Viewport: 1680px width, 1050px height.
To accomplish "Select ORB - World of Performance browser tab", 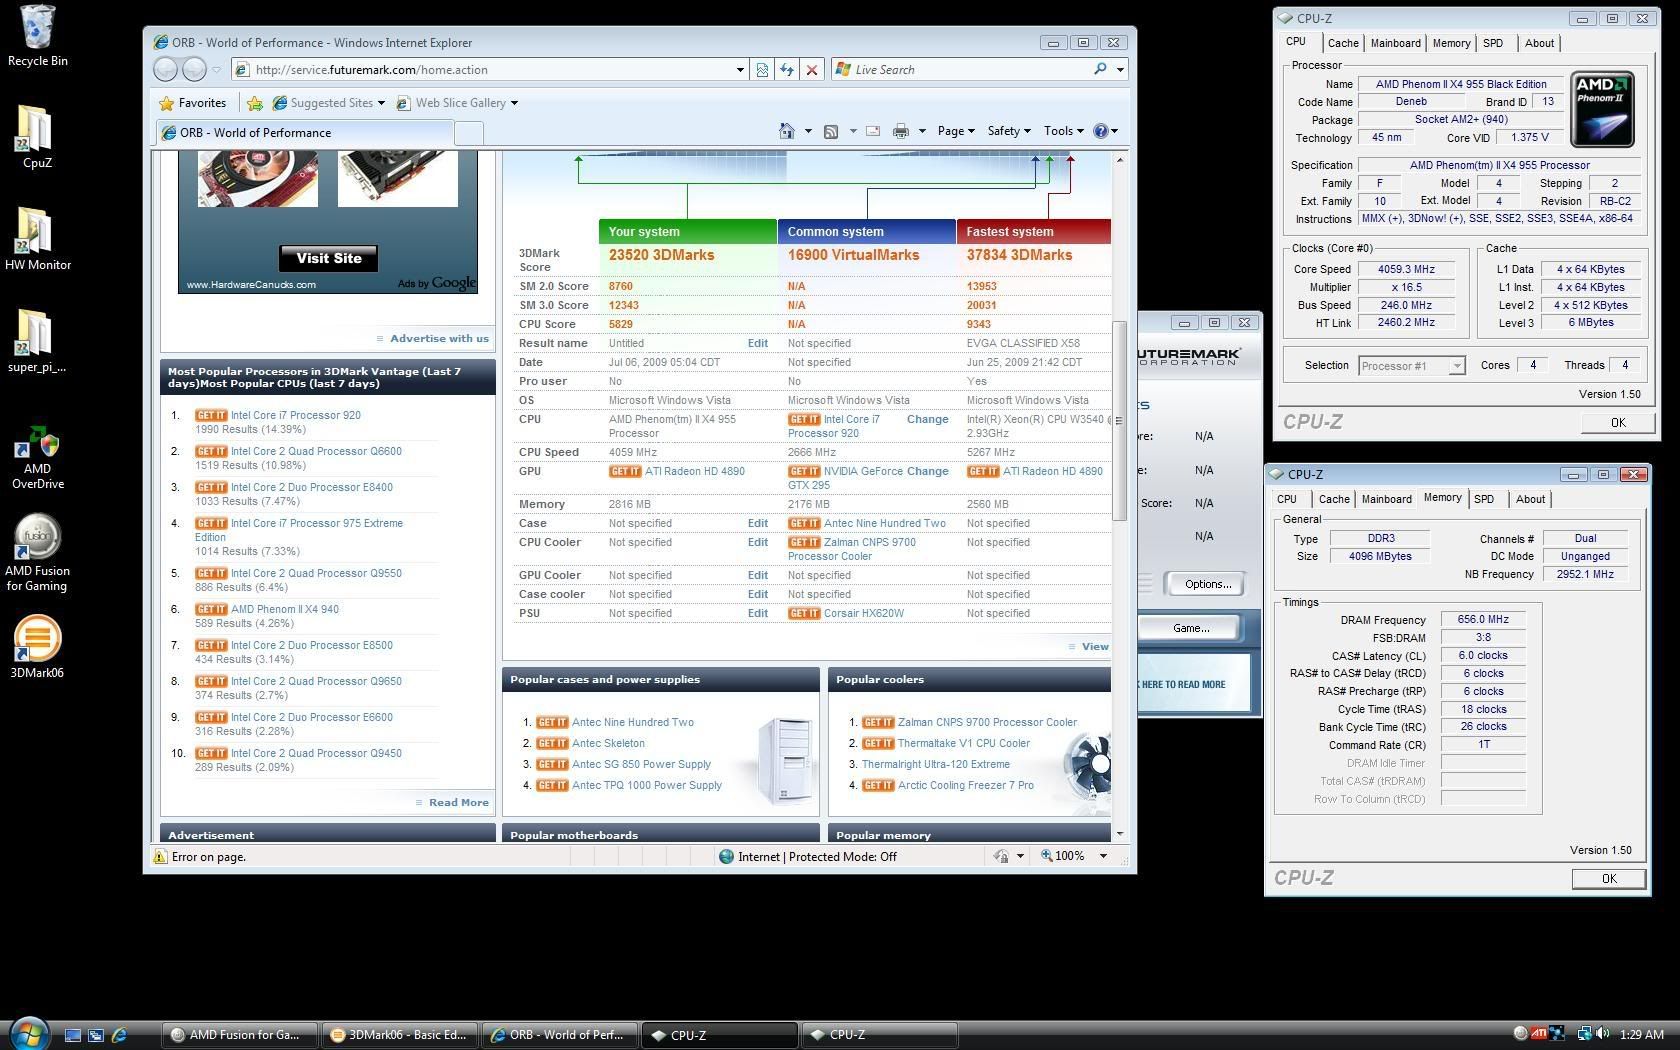I will 304,132.
